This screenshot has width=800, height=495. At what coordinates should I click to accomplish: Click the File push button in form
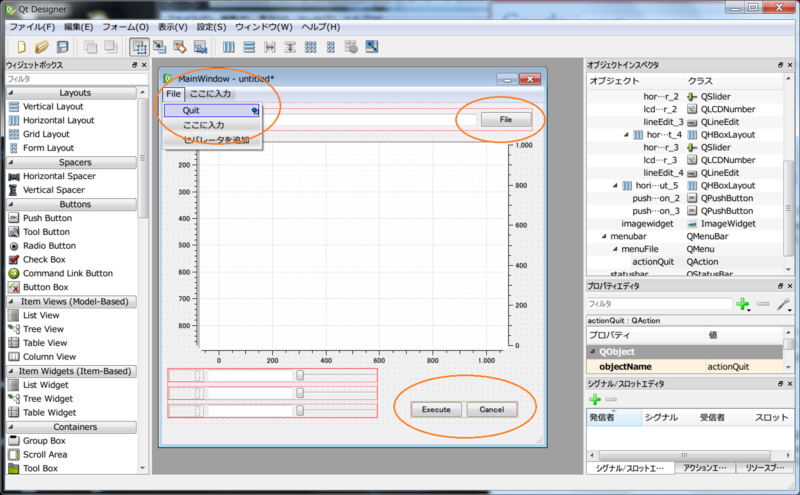pos(506,119)
